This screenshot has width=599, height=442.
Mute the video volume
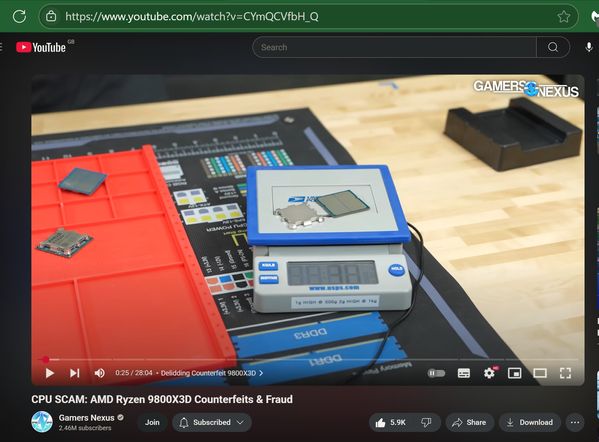[99, 373]
